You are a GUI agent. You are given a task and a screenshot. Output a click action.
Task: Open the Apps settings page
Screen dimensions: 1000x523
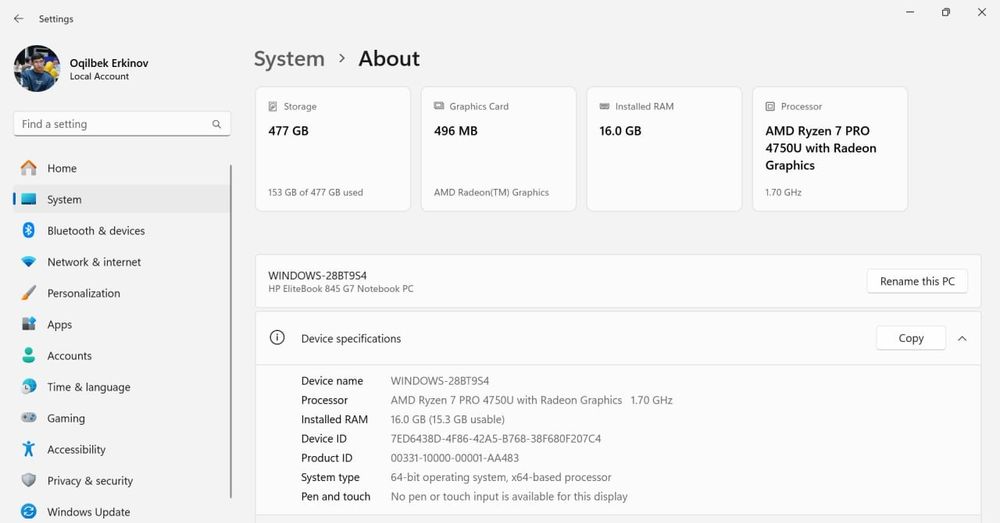(x=121, y=324)
